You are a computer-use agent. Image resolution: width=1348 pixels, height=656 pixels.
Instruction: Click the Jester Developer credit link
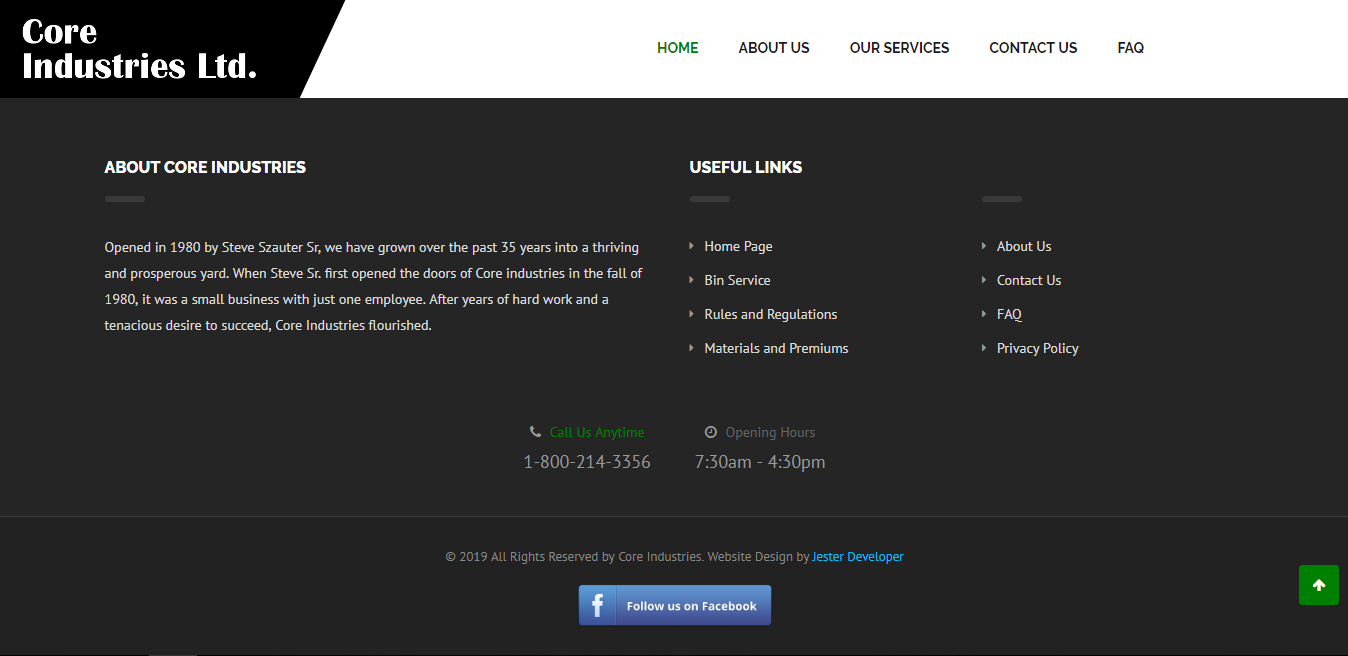[858, 557]
